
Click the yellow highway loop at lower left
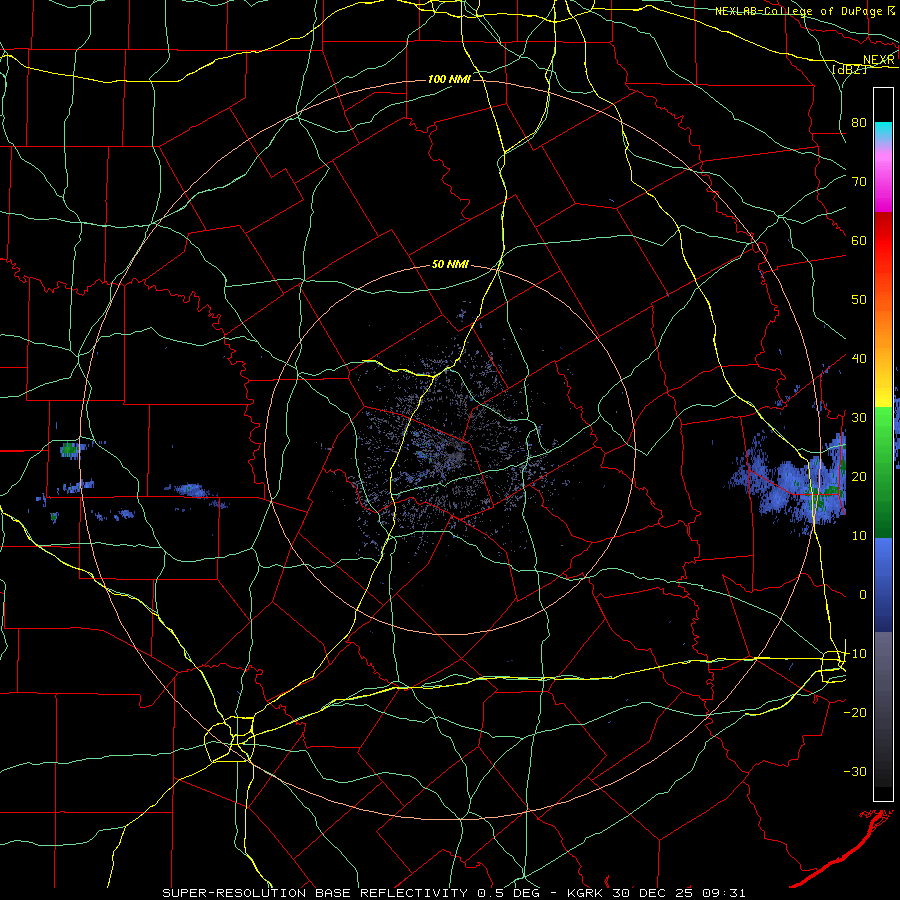tap(230, 739)
